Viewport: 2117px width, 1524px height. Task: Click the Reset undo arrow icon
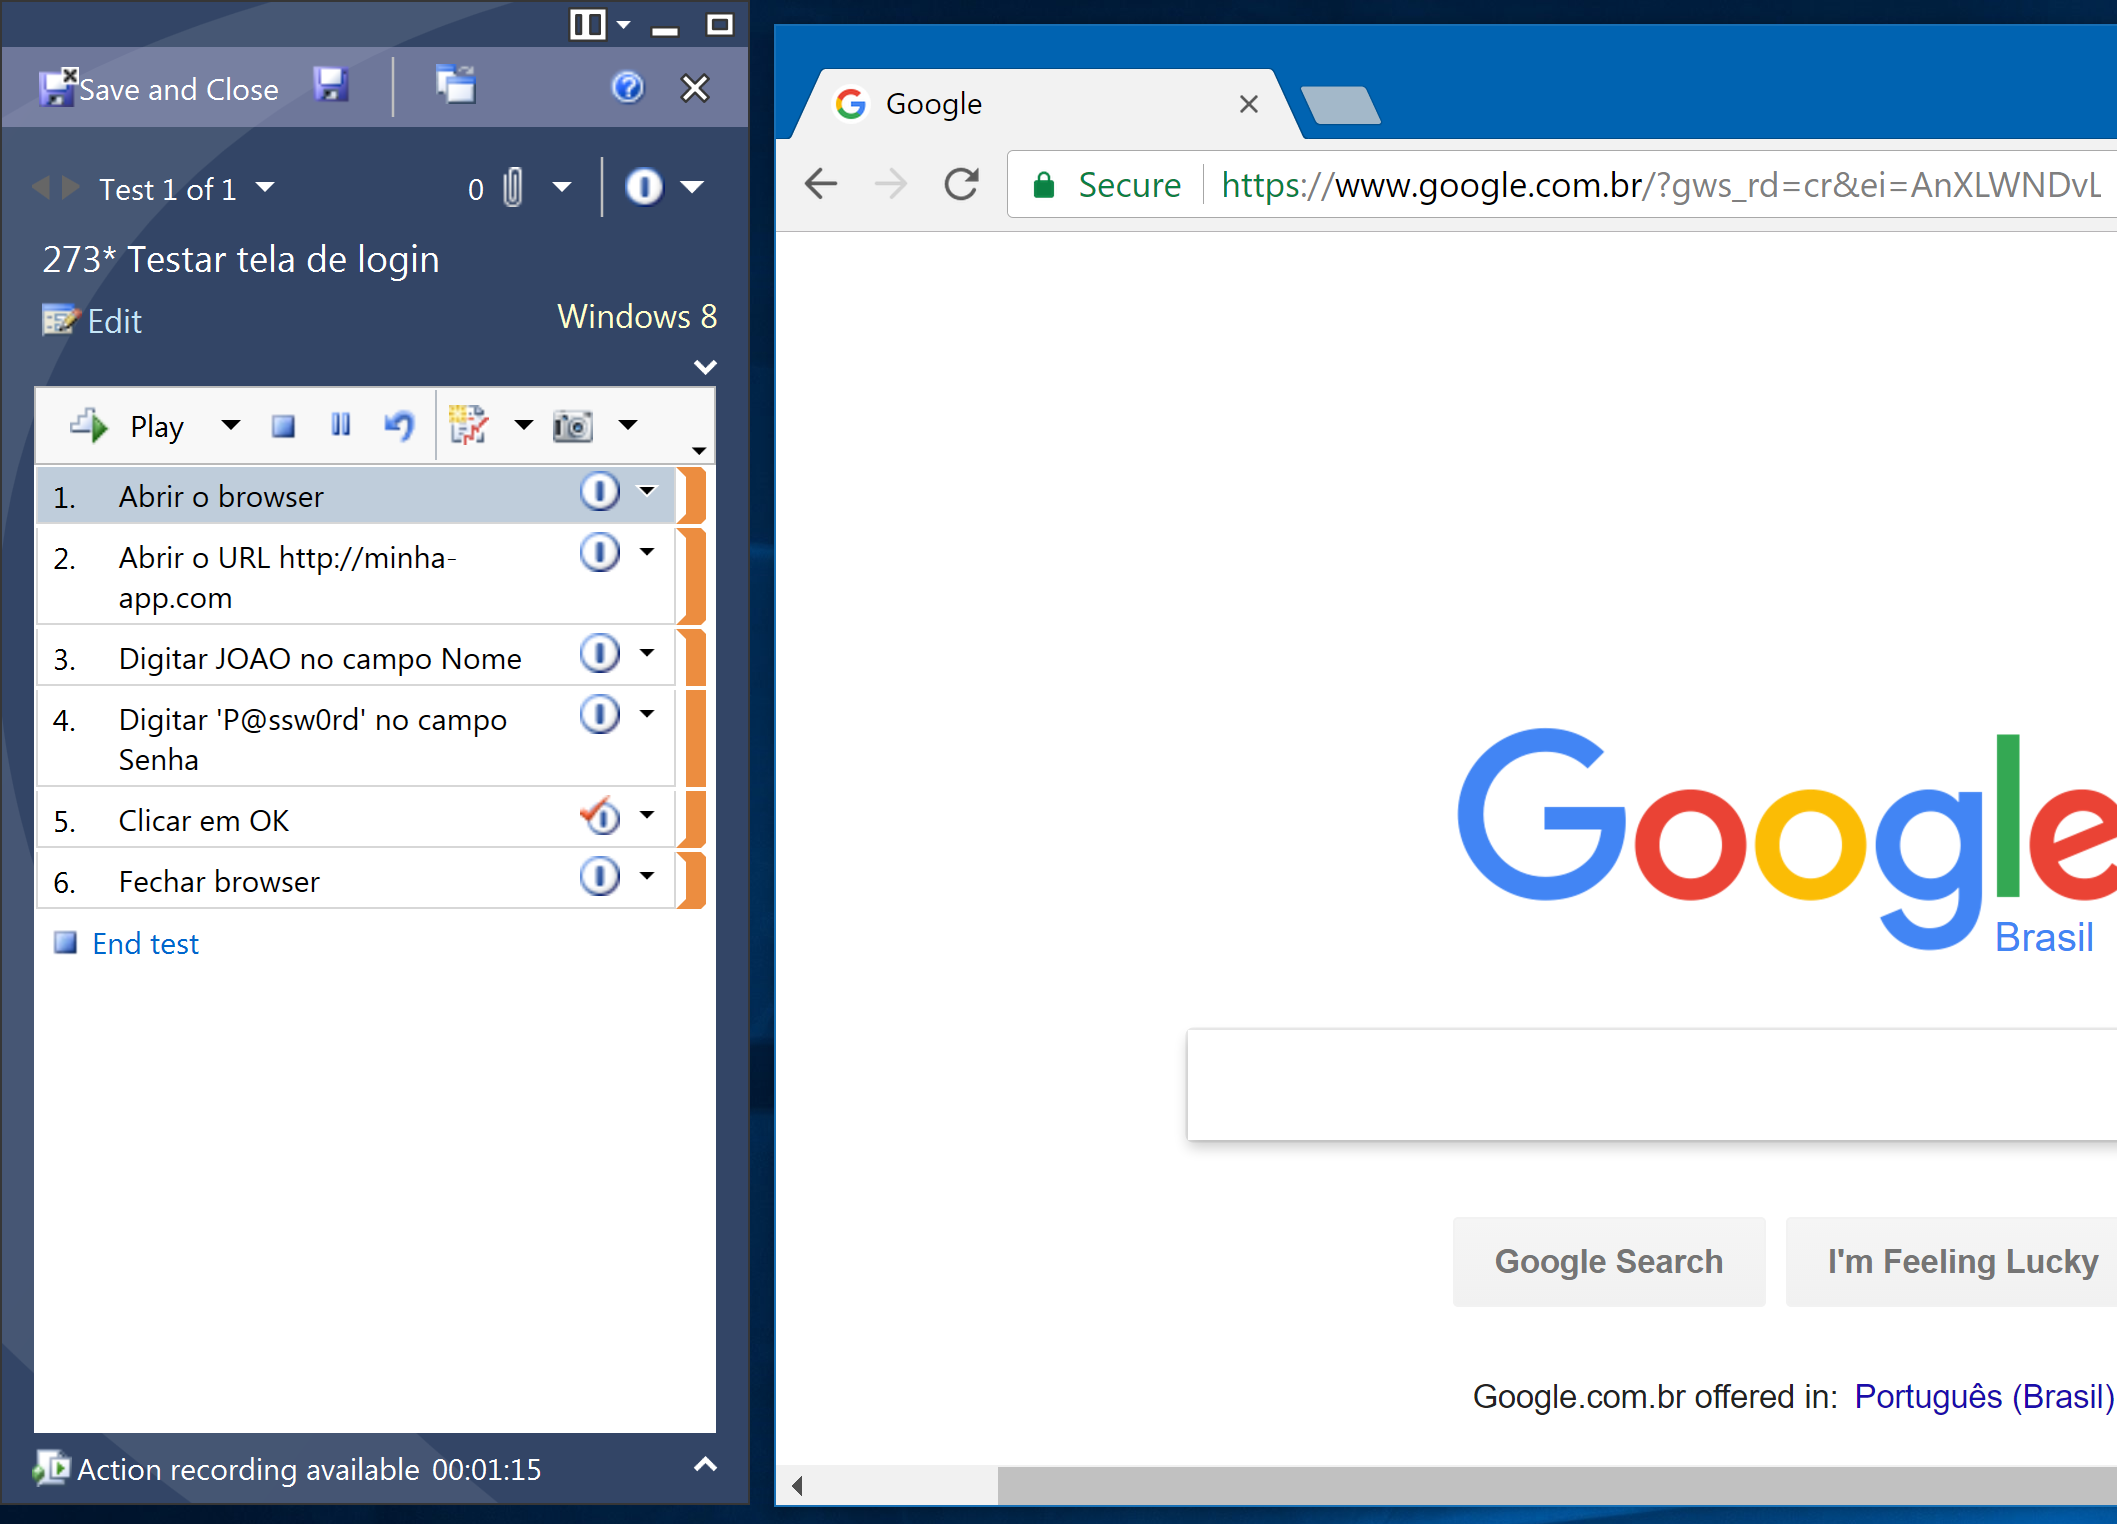399,426
